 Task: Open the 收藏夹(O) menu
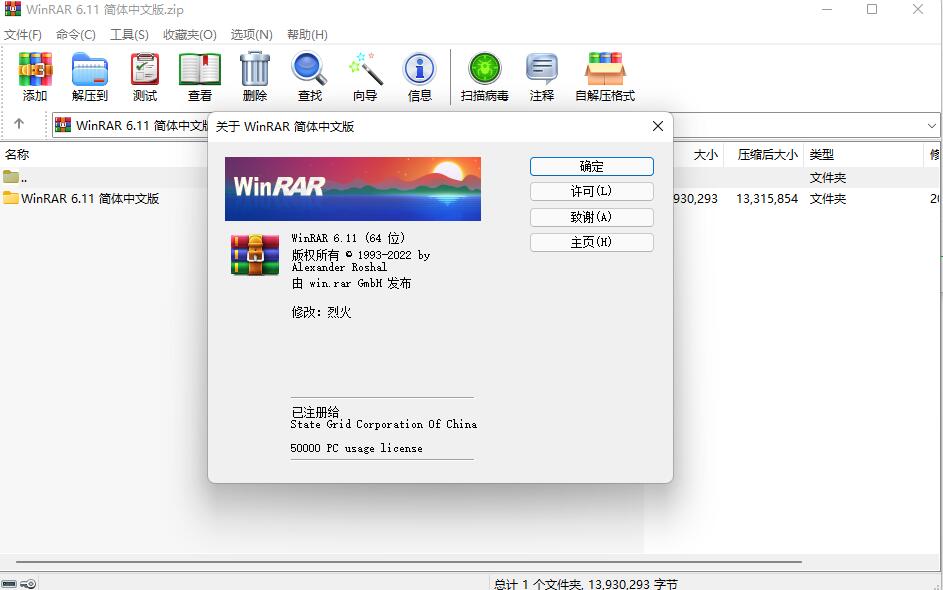(189, 34)
